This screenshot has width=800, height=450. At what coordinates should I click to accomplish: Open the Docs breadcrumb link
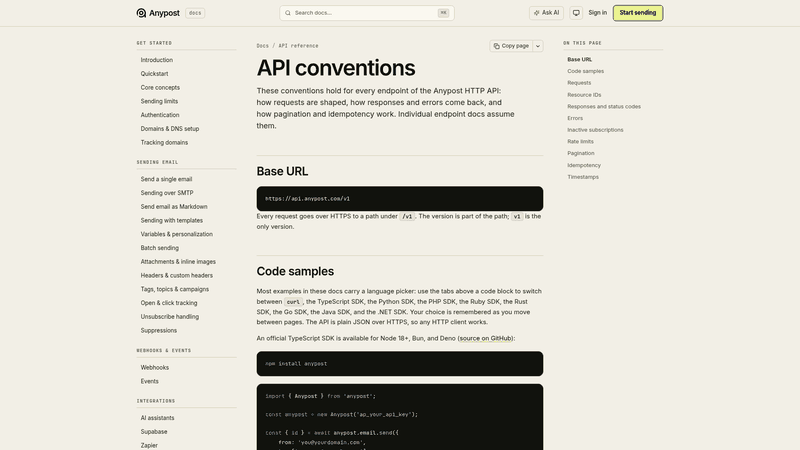click(x=262, y=46)
